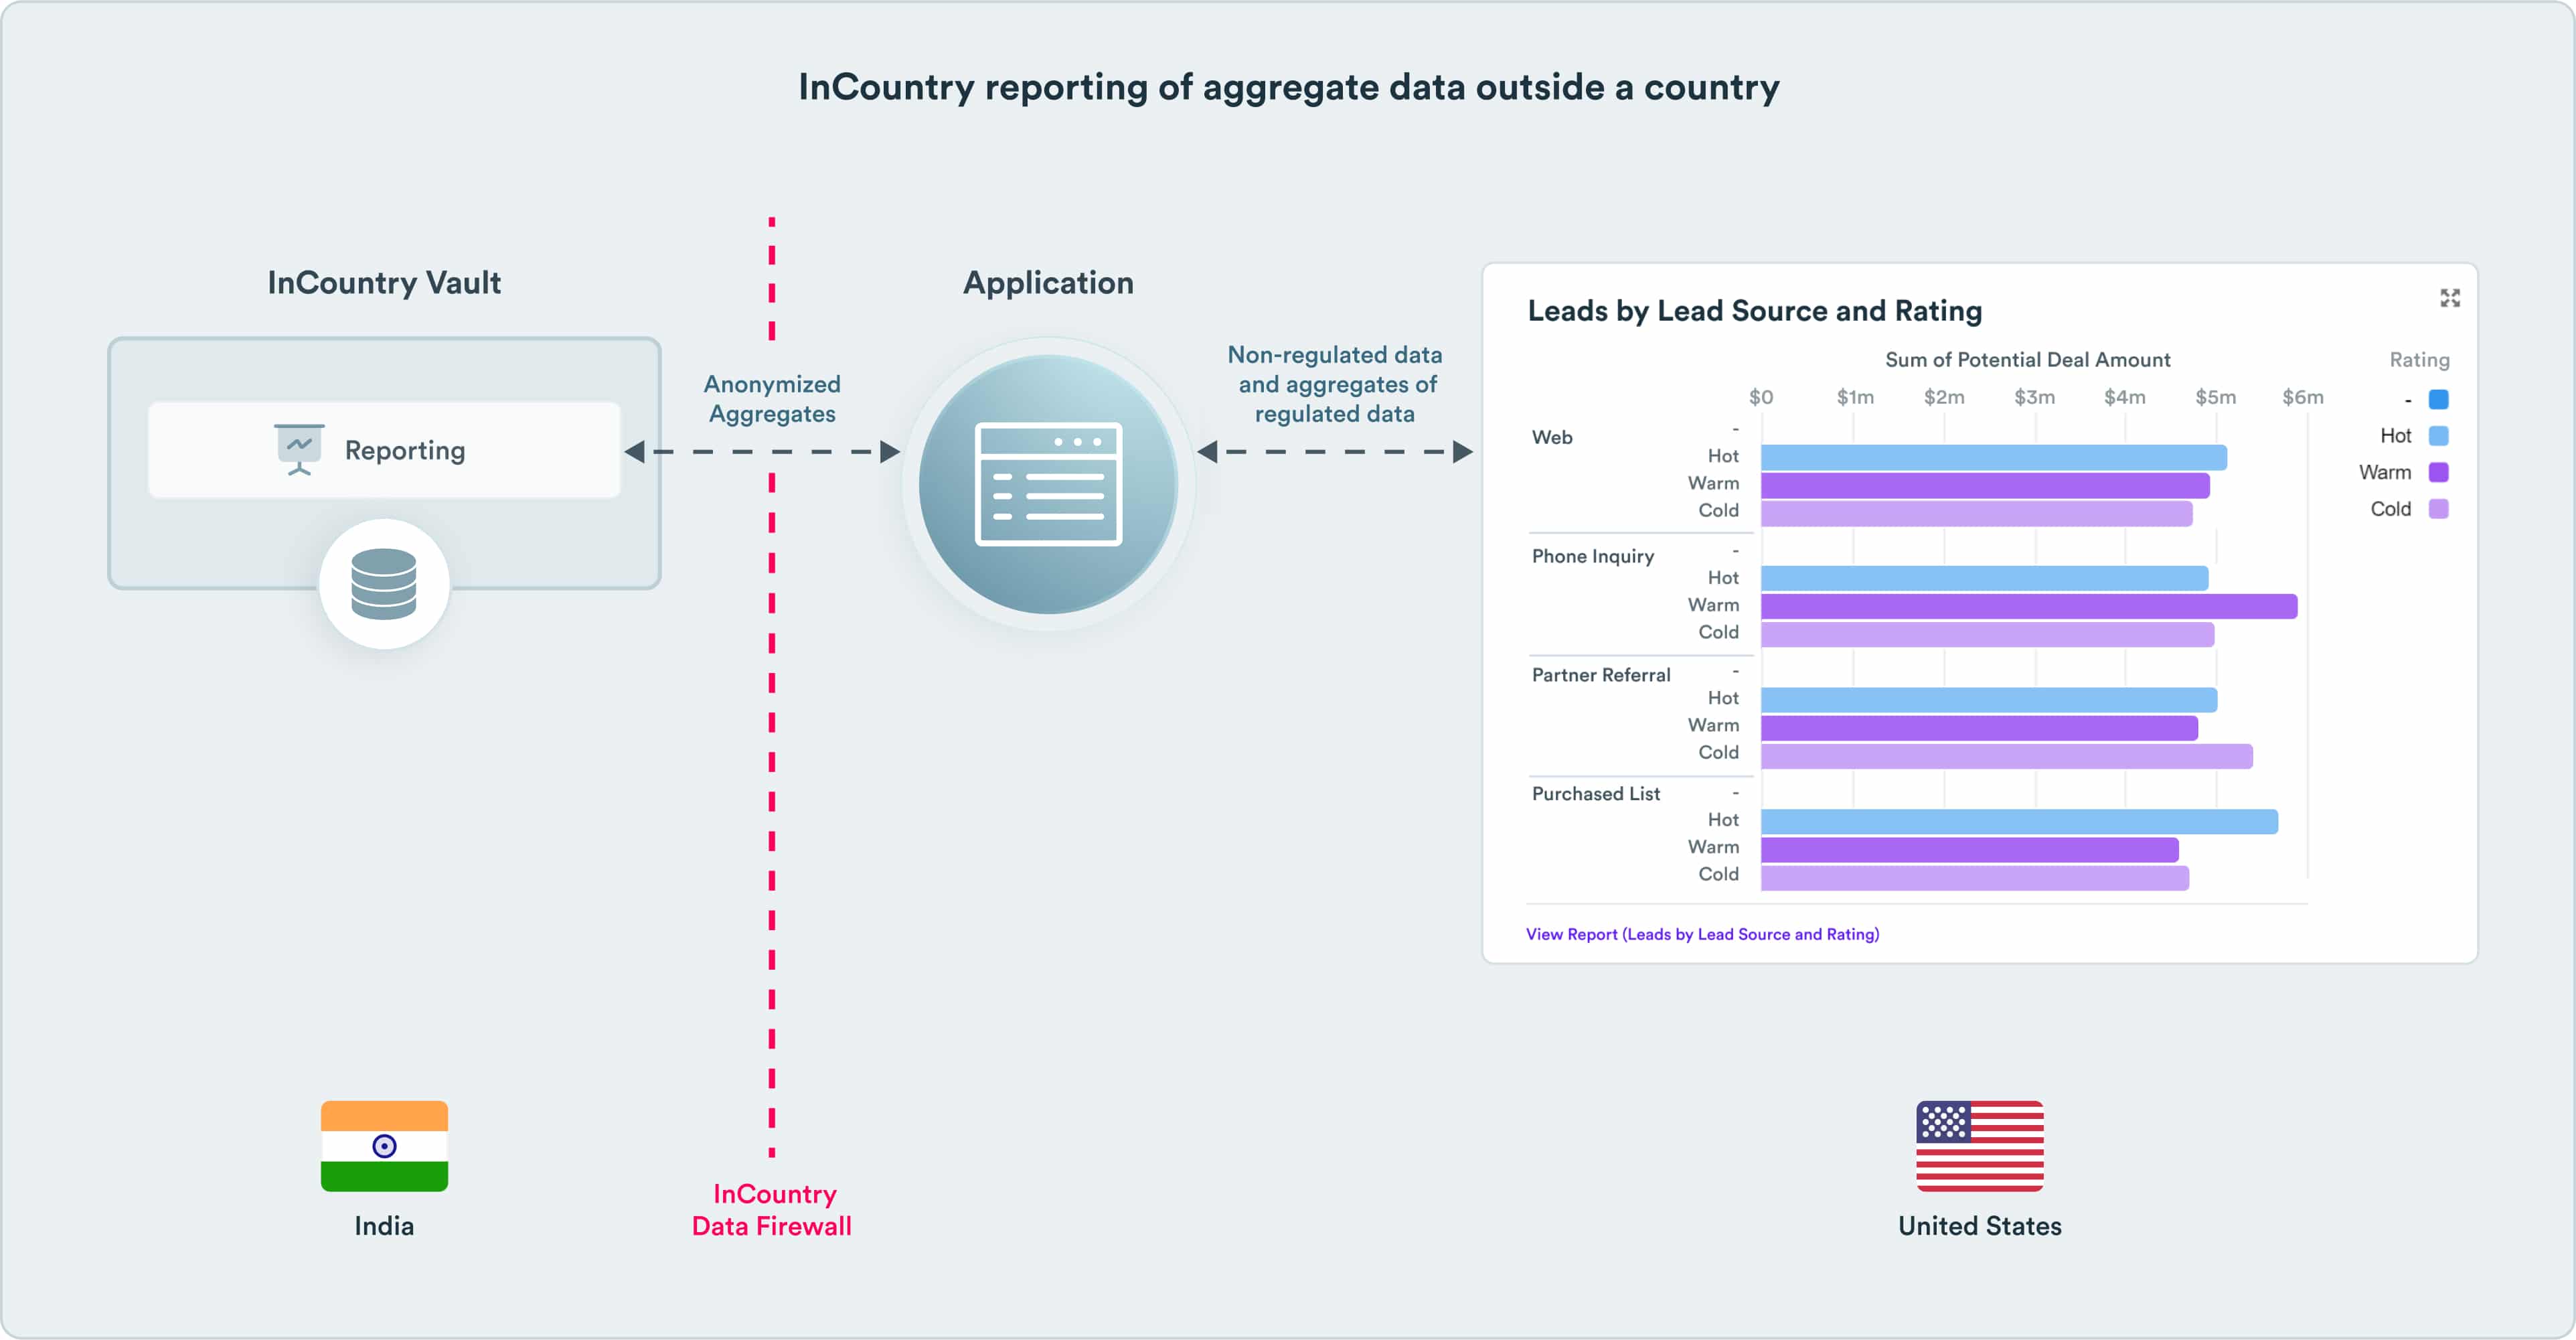The height and width of the screenshot is (1340, 2576).
Task: Click the 'Warm' legend label
Action: click(x=2385, y=472)
